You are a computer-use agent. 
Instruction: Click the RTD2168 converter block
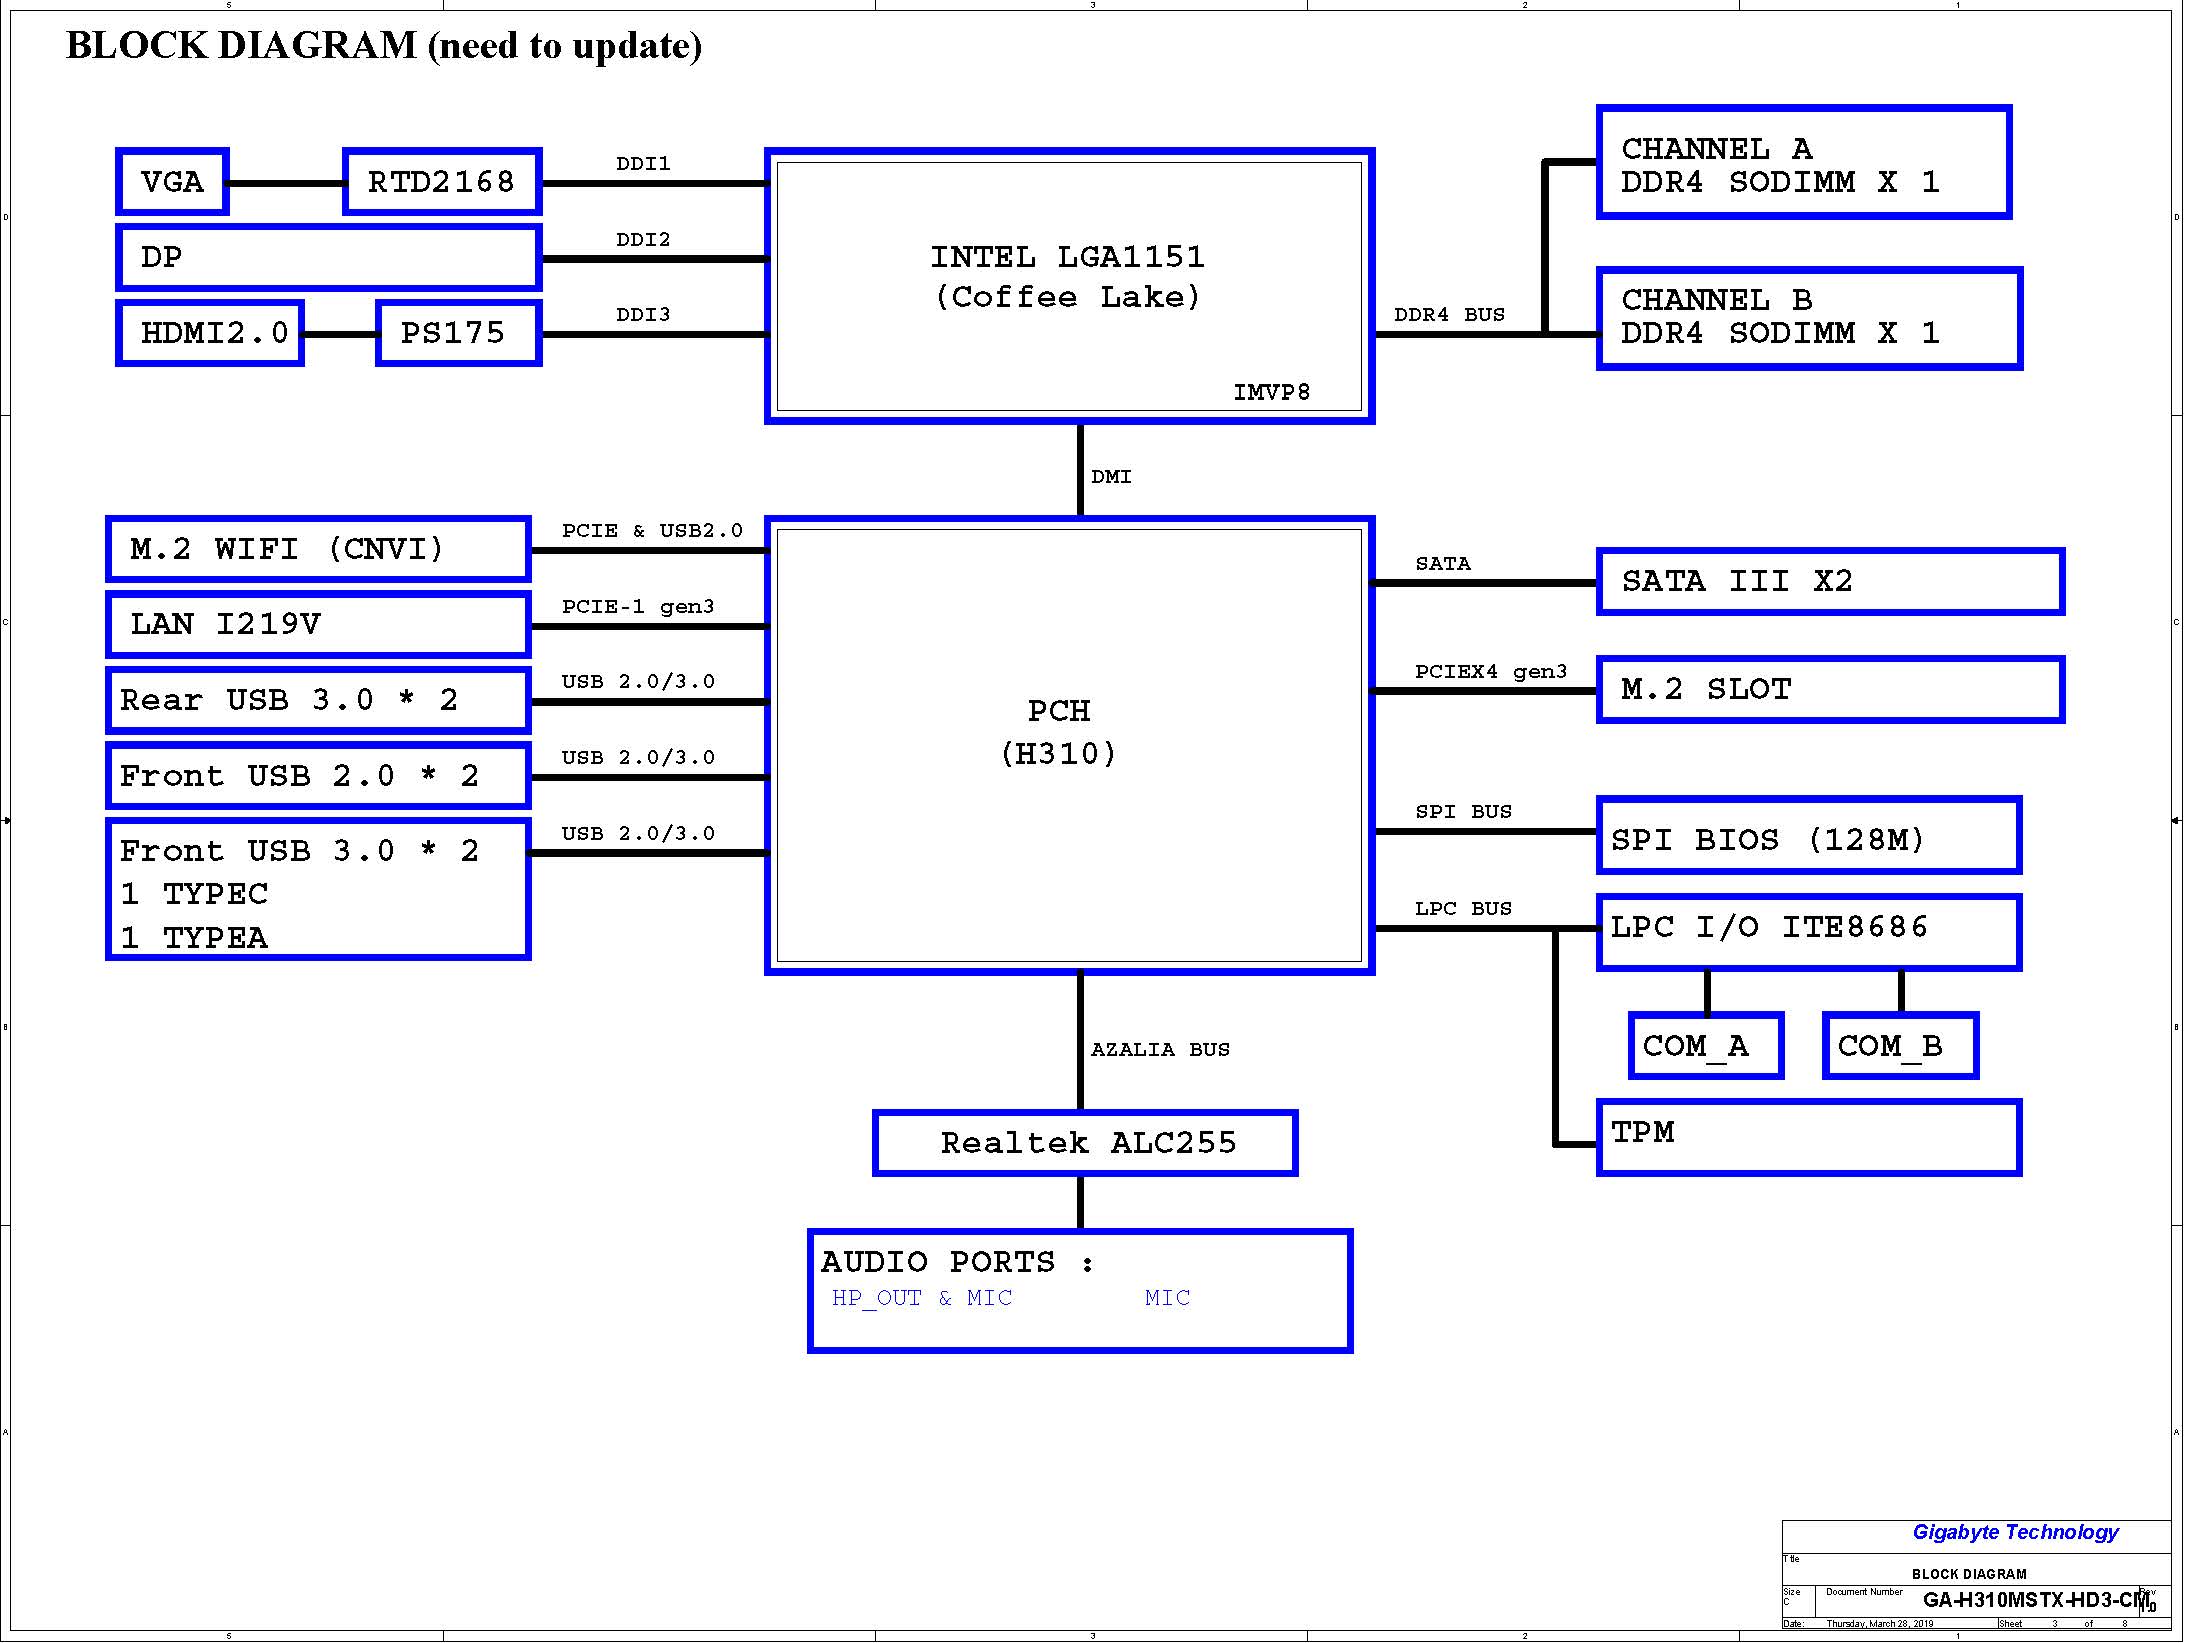coord(442,182)
